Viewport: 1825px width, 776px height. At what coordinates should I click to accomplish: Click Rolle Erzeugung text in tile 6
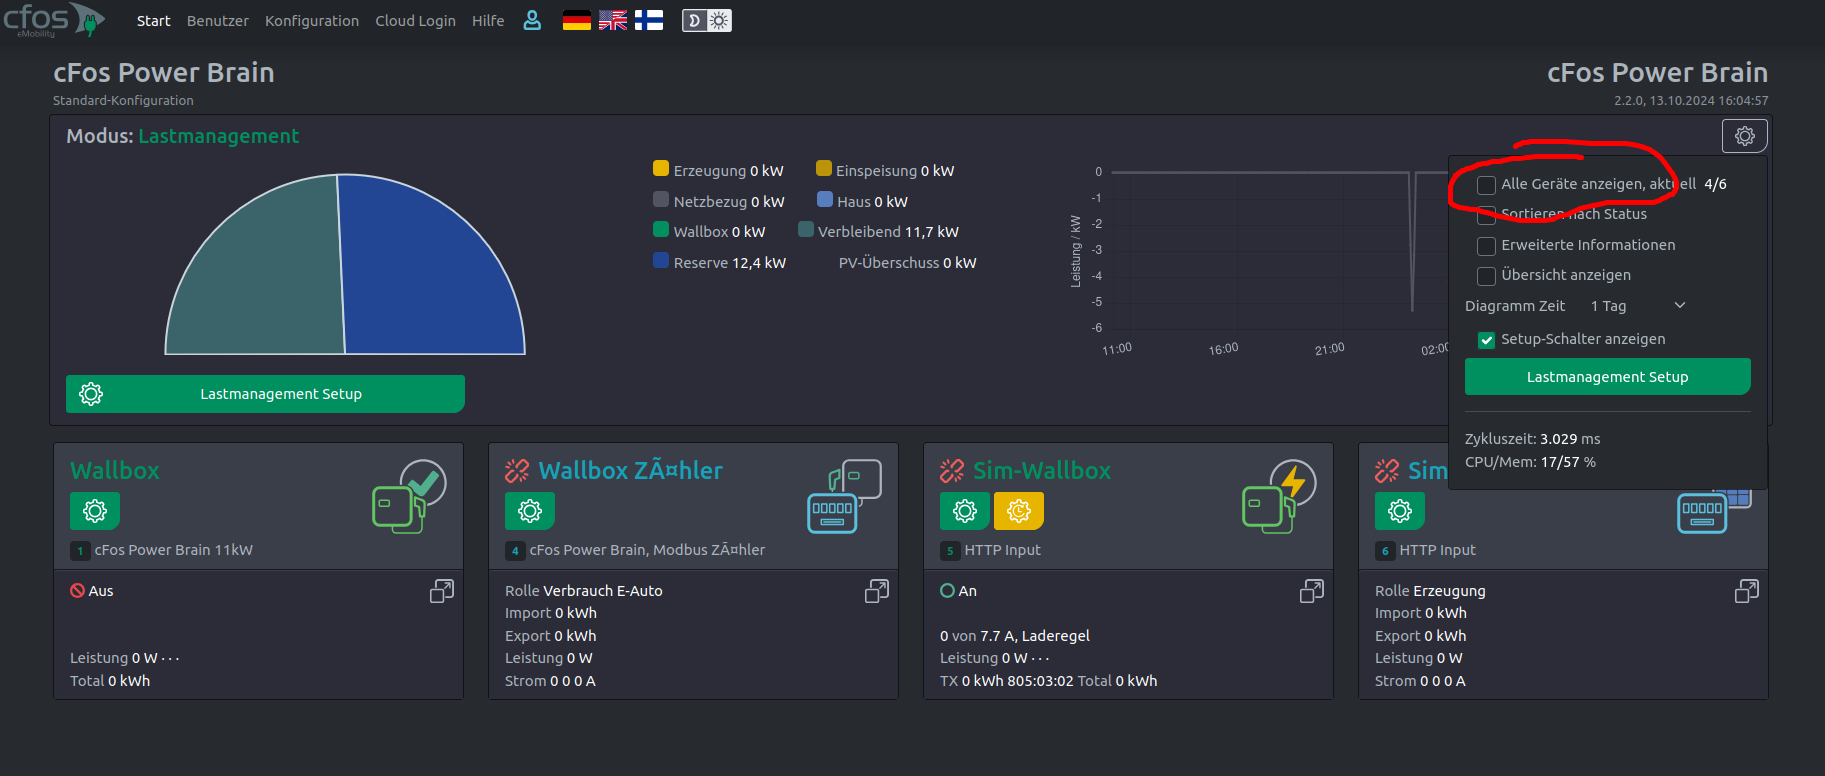pyautogui.click(x=1430, y=591)
